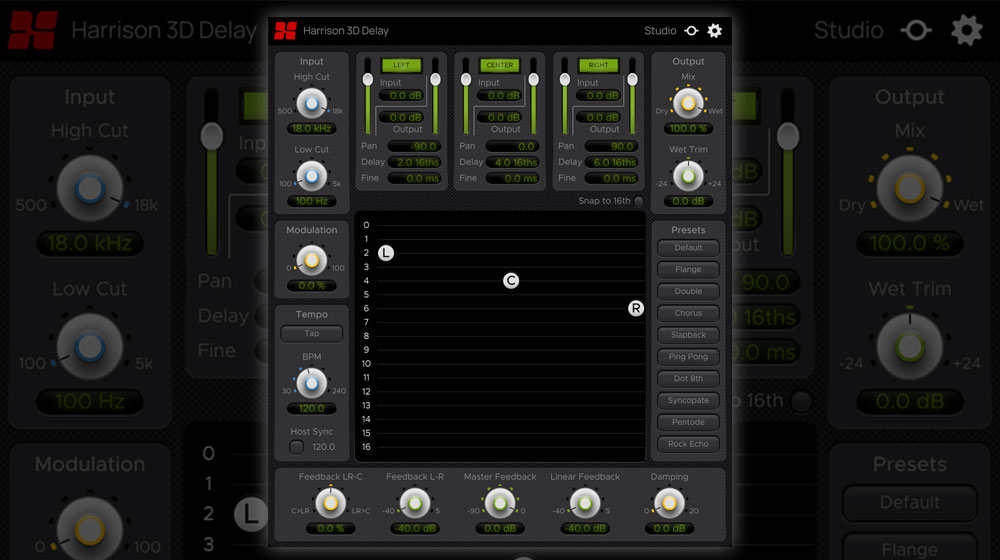This screenshot has width=1000, height=560.
Task: Toggle the CENTER channel enable button
Action: coord(499,65)
